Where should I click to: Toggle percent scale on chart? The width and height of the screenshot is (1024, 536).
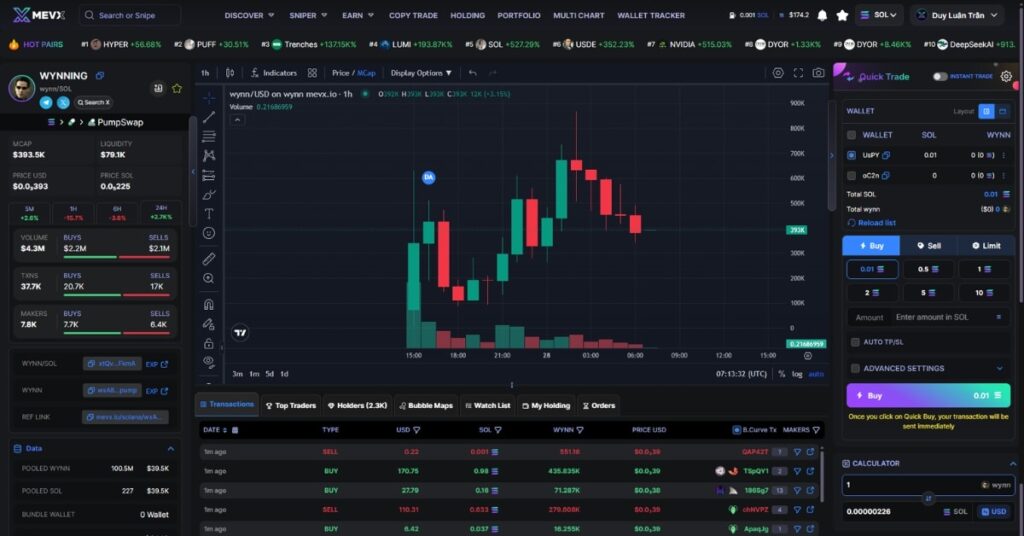click(x=782, y=374)
